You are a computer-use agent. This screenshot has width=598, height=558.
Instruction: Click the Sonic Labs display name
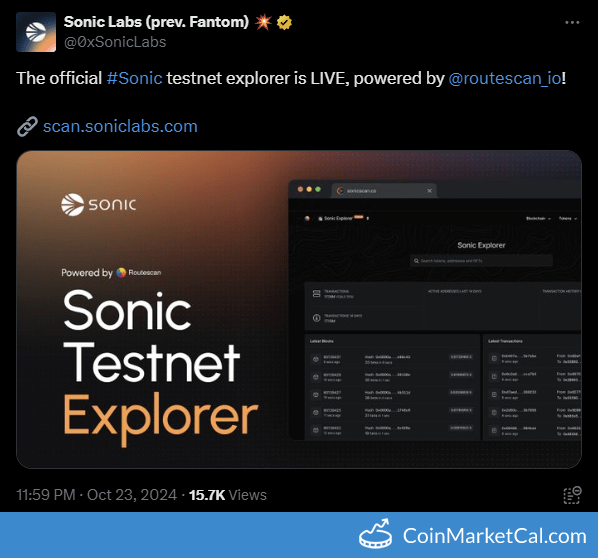(156, 22)
